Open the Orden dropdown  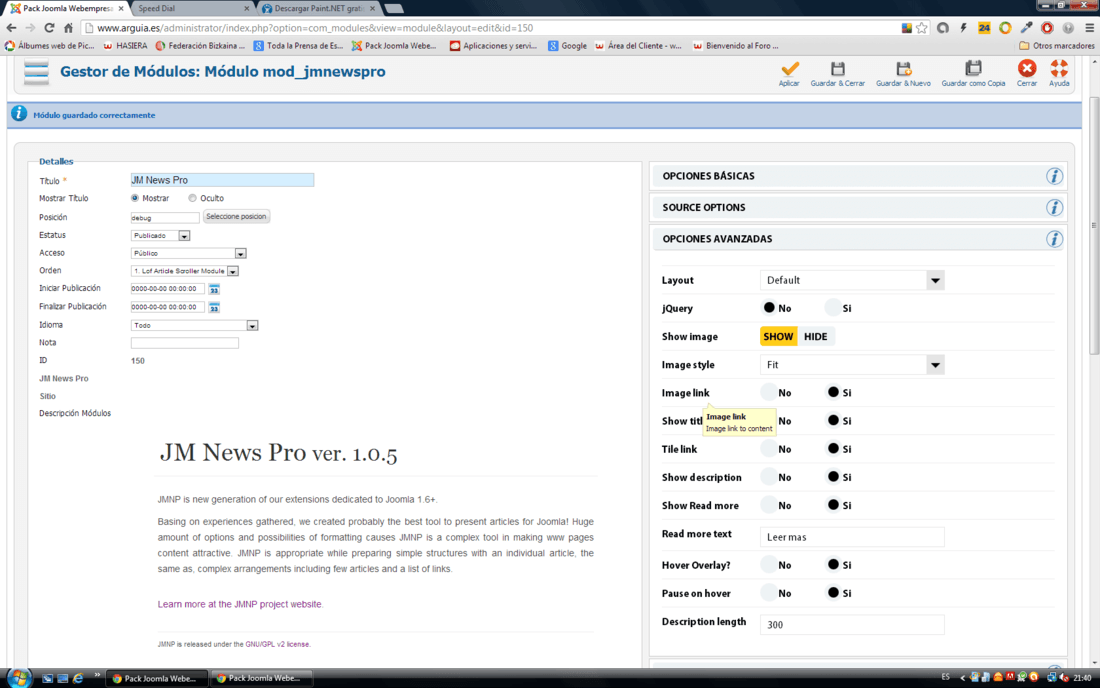(185, 271)
